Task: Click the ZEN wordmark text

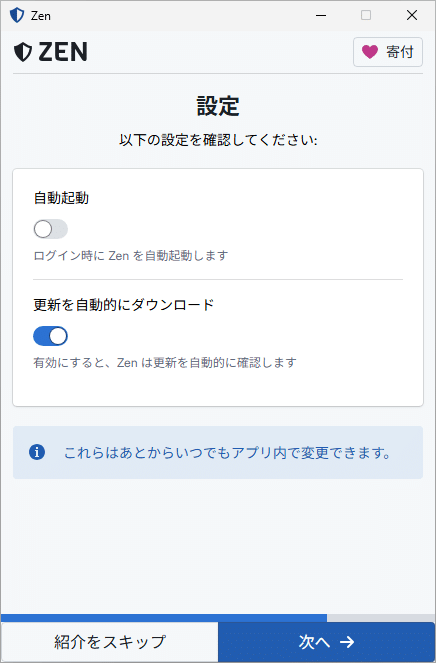Action: pos(63,52)
